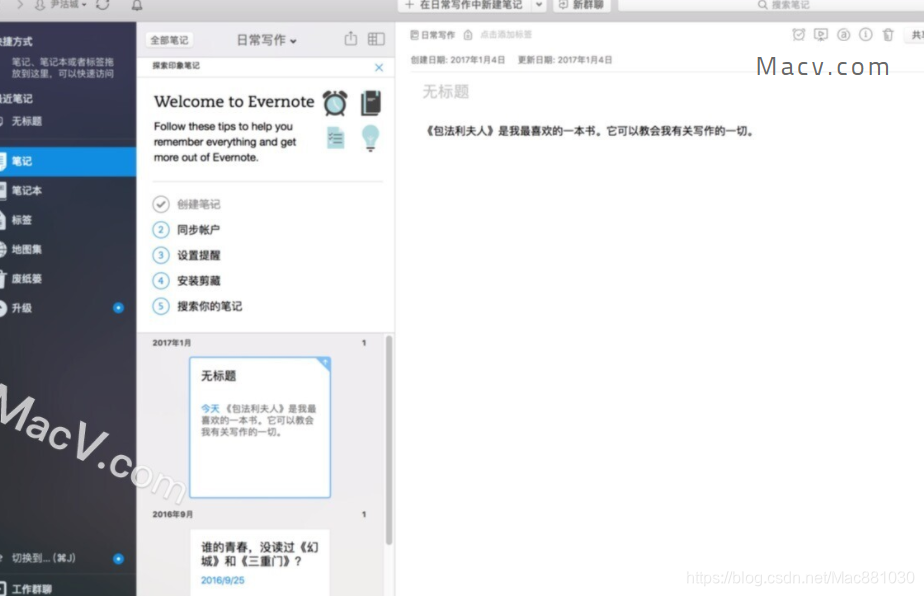This screenshot has height=596, width=924.
Task: Open the notifications bell icon
Action: click(x=137, y=5)
